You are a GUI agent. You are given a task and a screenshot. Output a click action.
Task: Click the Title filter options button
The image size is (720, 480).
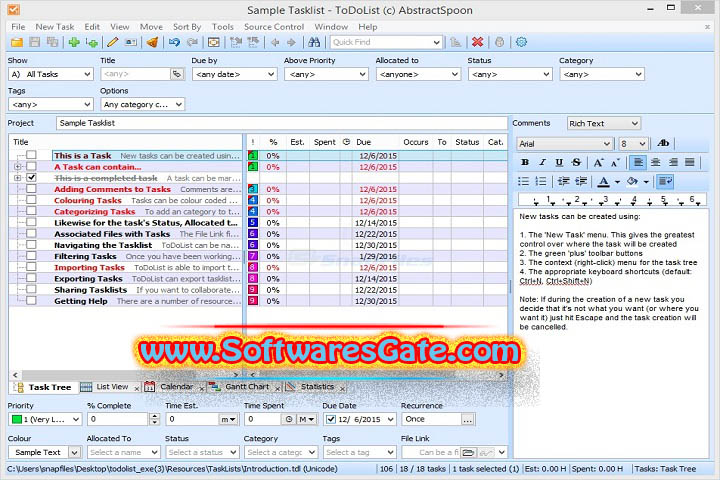click(177, 74)
